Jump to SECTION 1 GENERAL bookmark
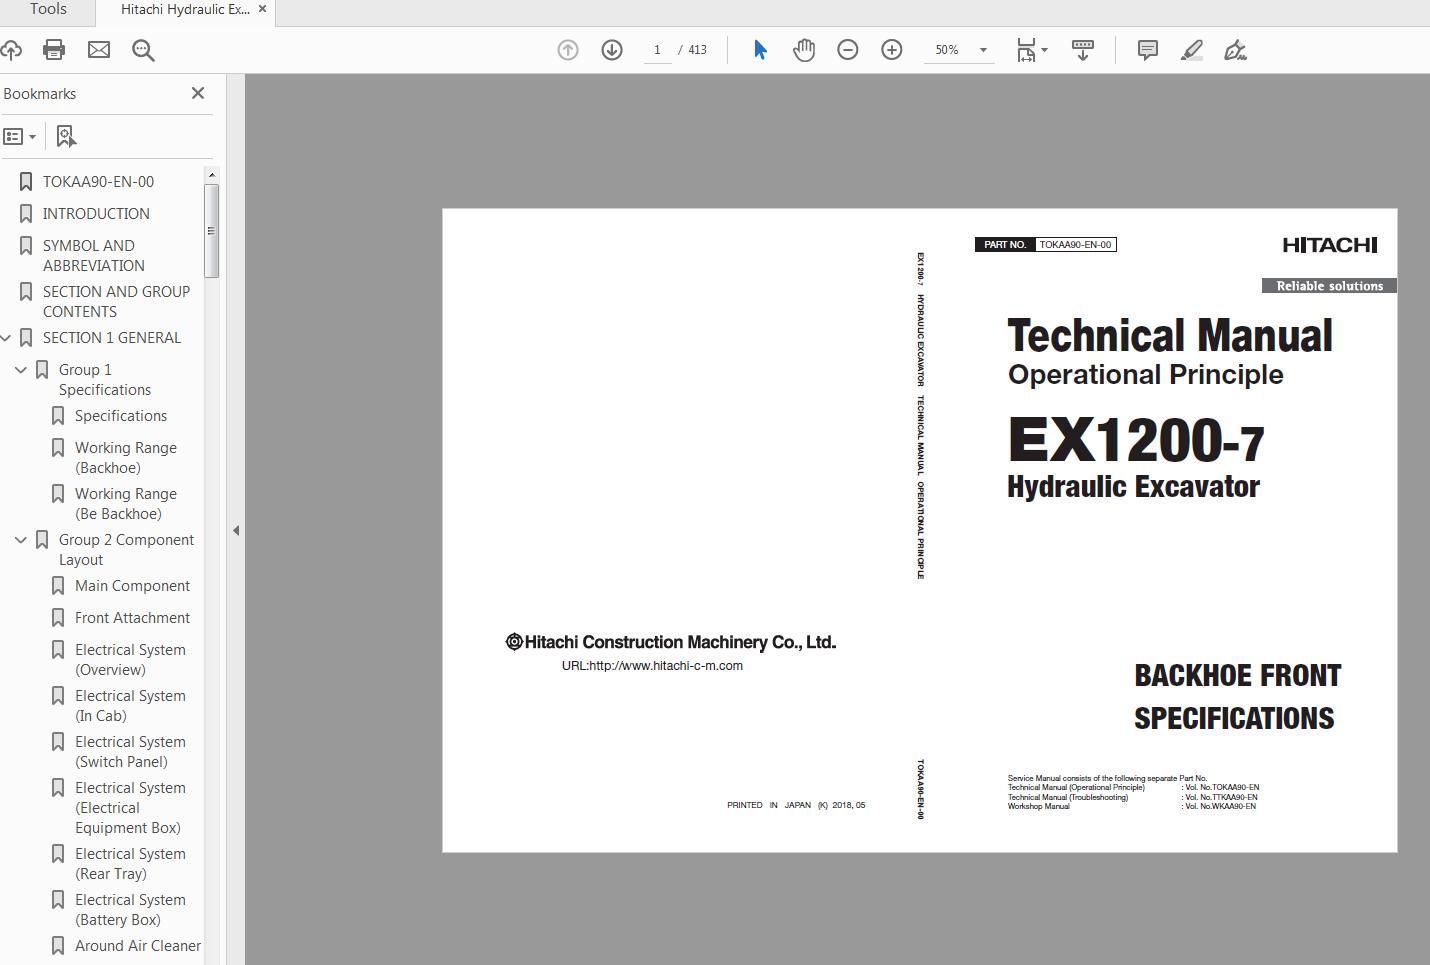1430x965 pixels. click(112, 338)
